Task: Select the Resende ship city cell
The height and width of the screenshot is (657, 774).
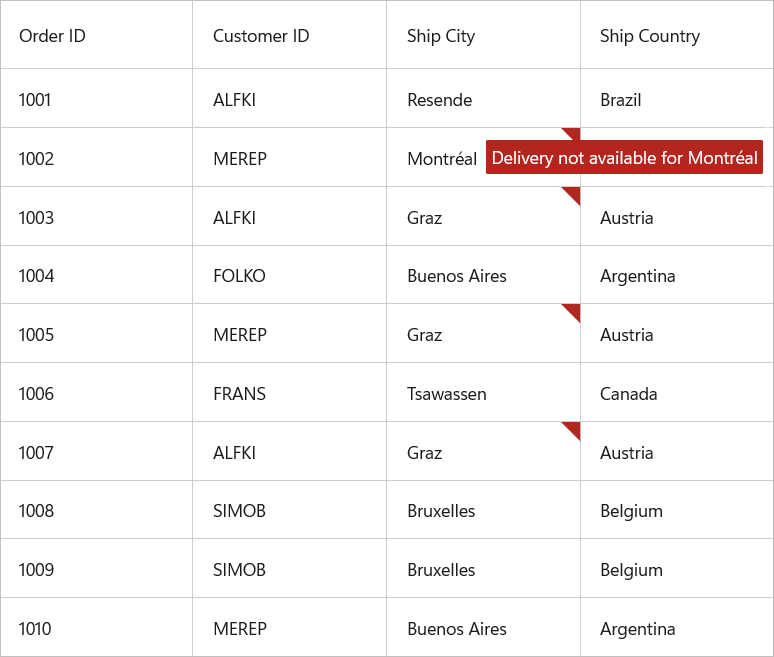Action: [x=440, y=100]
